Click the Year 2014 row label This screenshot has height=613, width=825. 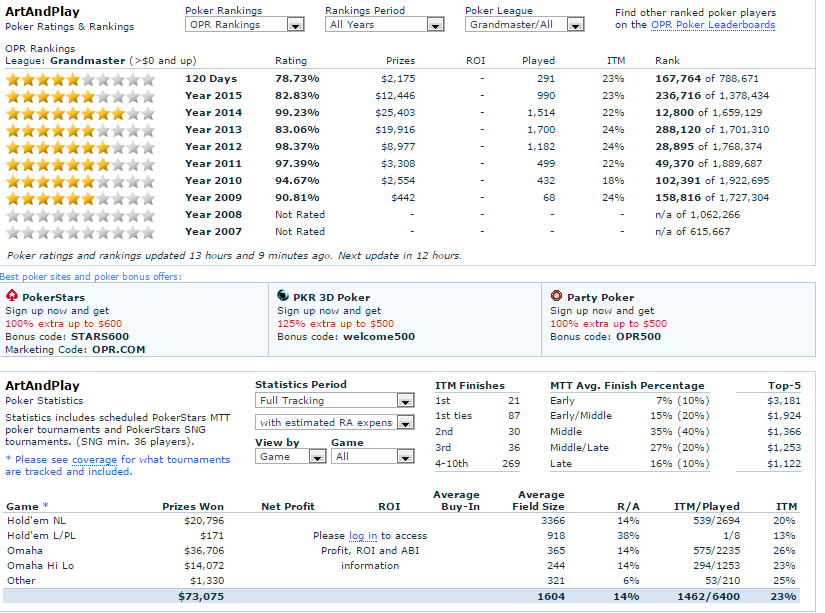pyautogui.click(x=213, y=113)
